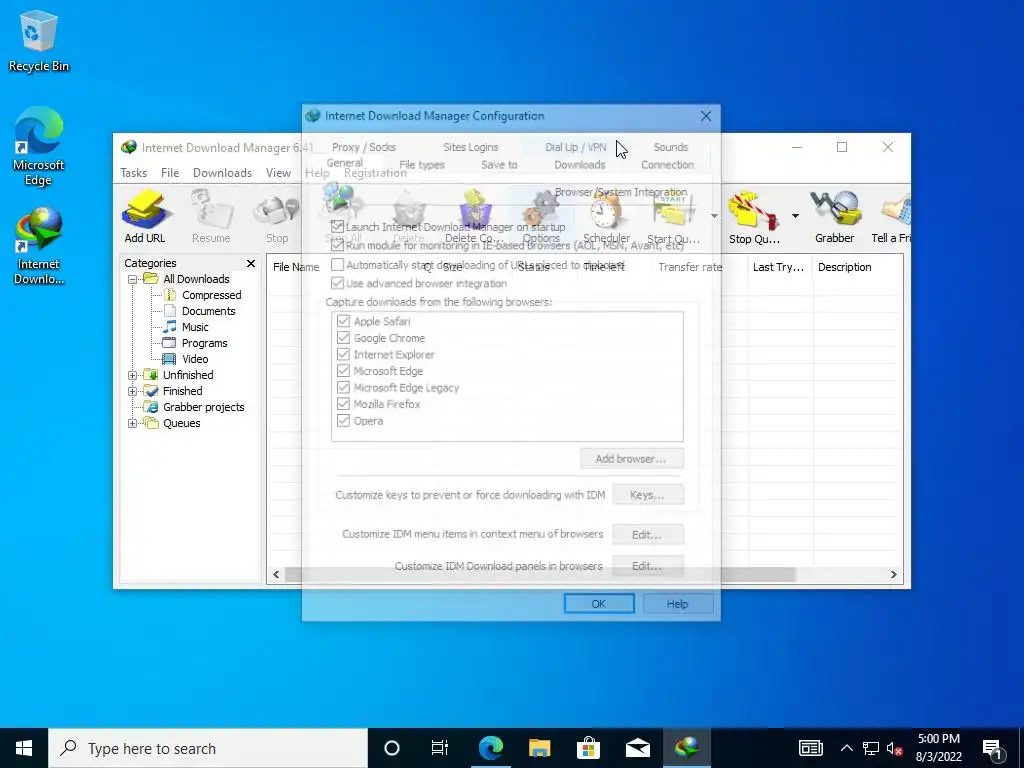Click the scroll left arrow of download list
This screenshot has width=1024, height=768.
coord(276,575)
